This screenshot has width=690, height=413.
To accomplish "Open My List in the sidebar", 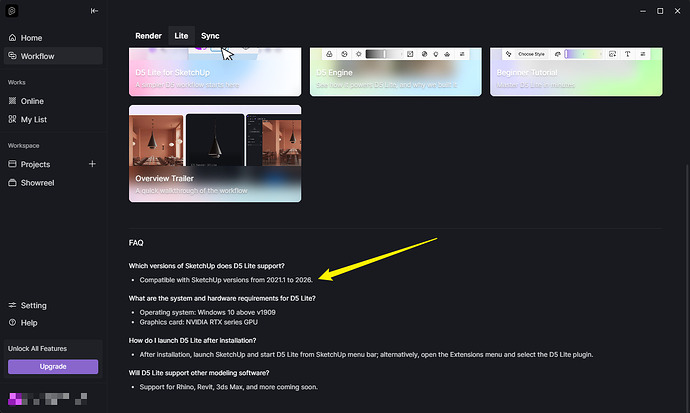I will pyautogui.click(x=53, y=120).
